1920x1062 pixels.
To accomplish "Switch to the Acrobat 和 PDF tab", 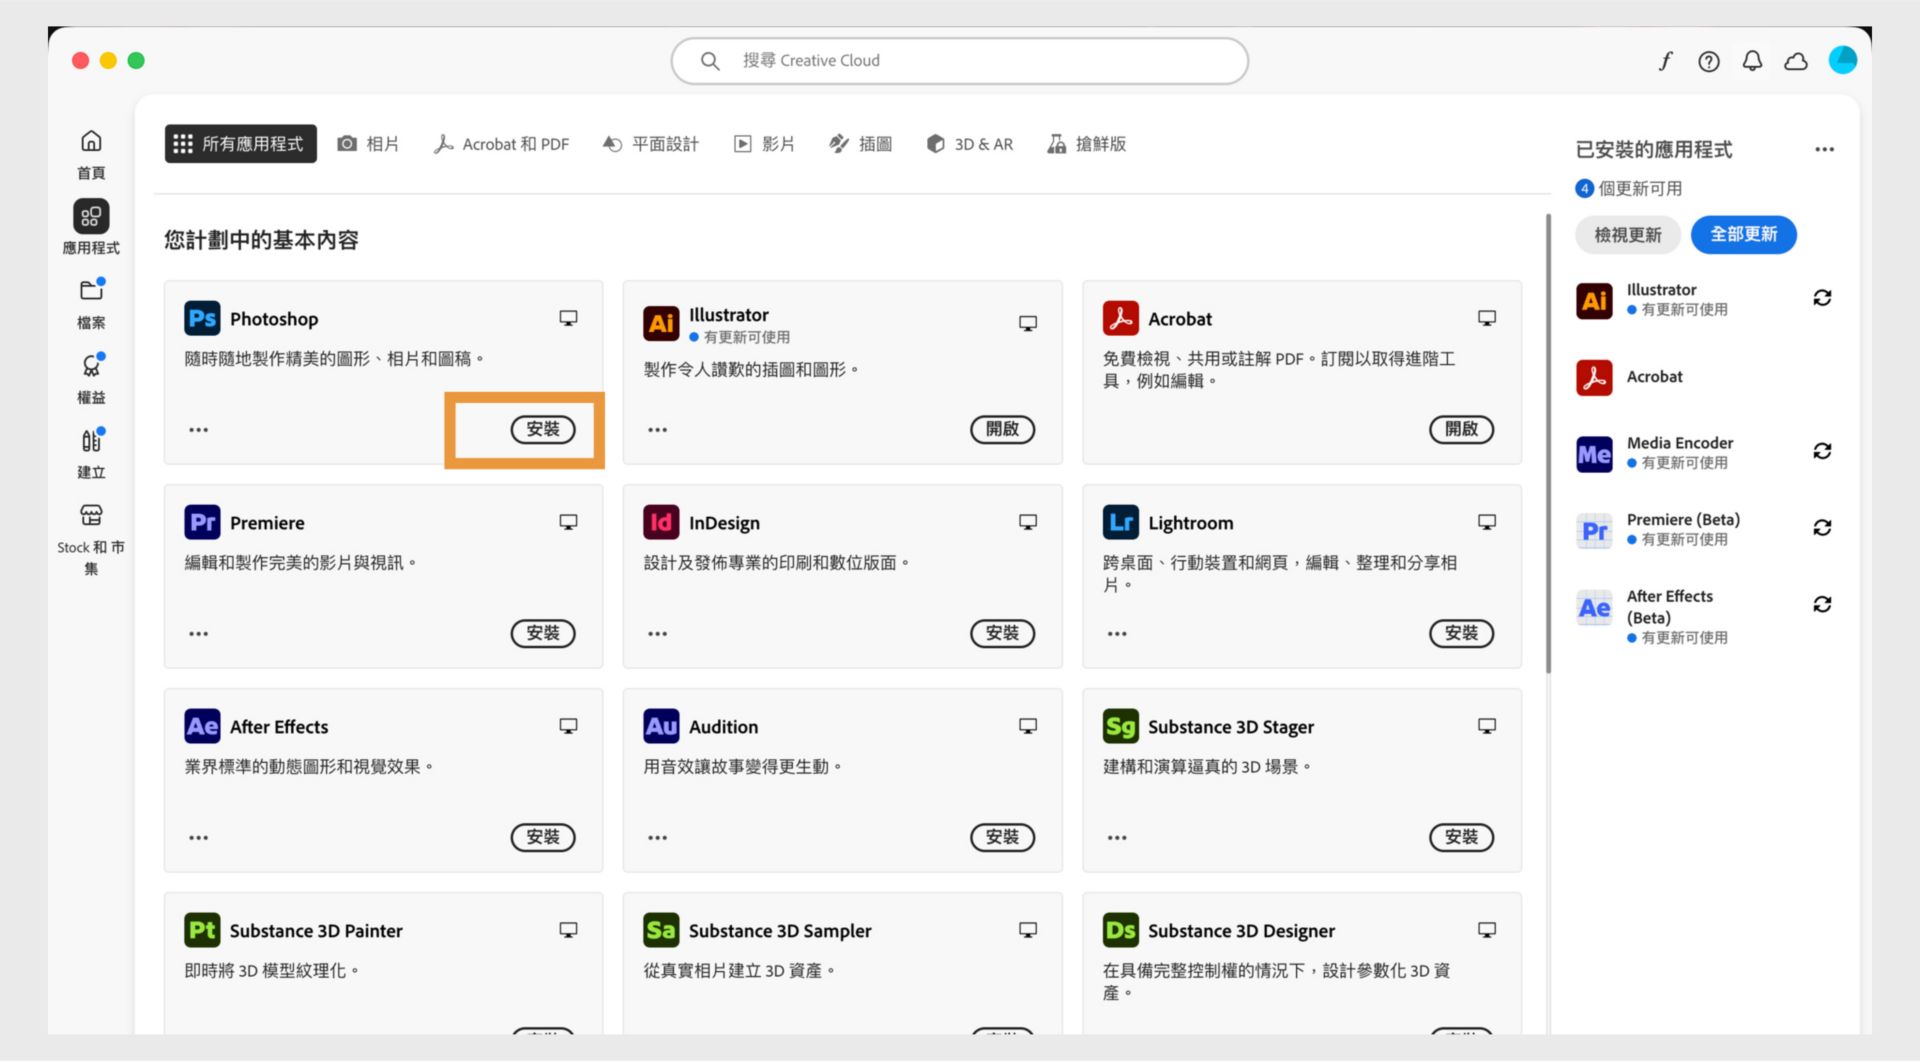I will click(501, 144).
